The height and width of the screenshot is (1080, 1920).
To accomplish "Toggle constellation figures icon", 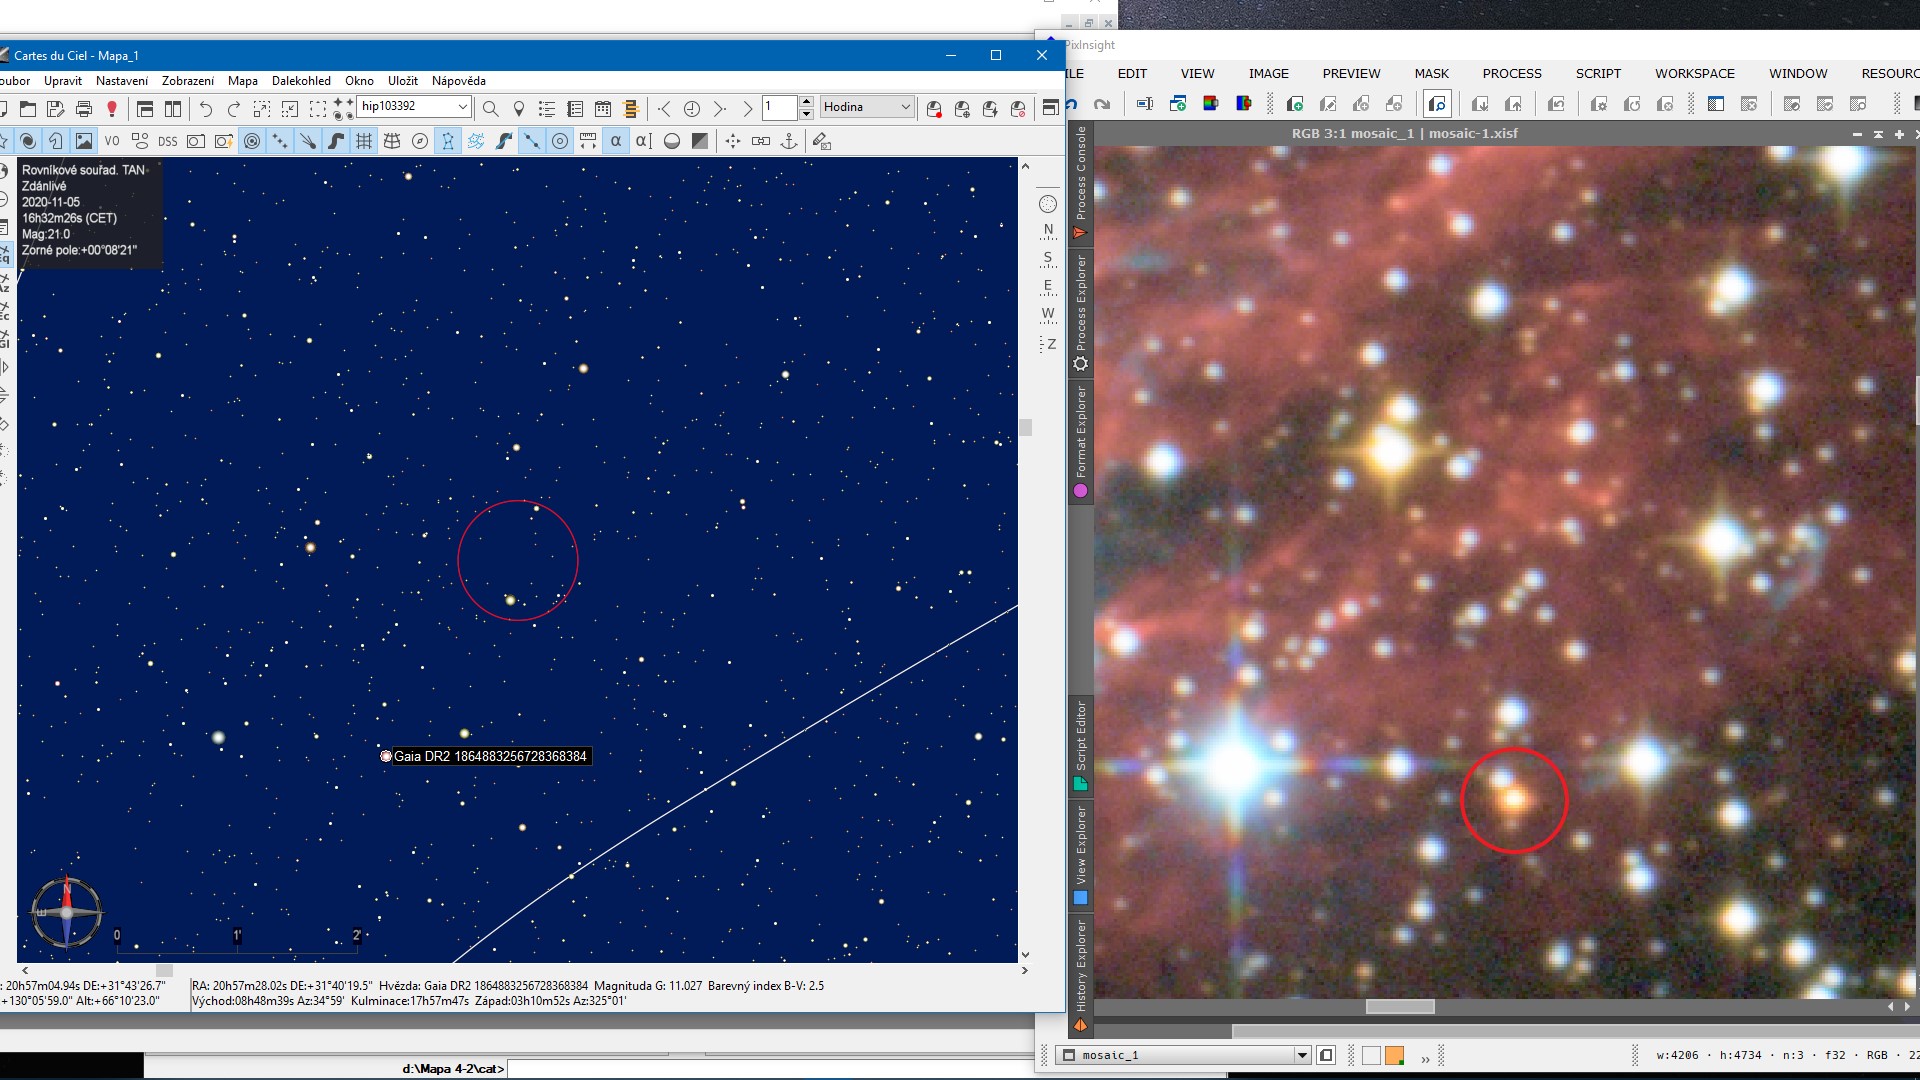I will point(448,141).
